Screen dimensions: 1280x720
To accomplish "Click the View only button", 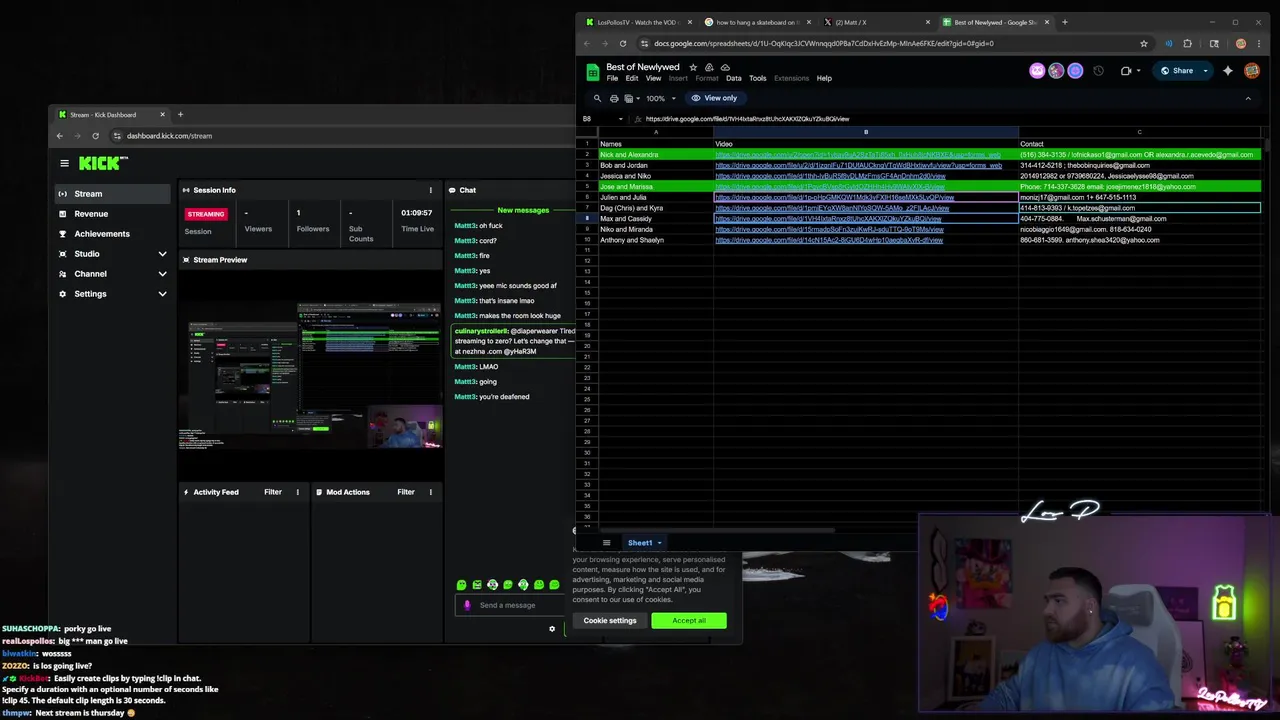I will point(714,98).
